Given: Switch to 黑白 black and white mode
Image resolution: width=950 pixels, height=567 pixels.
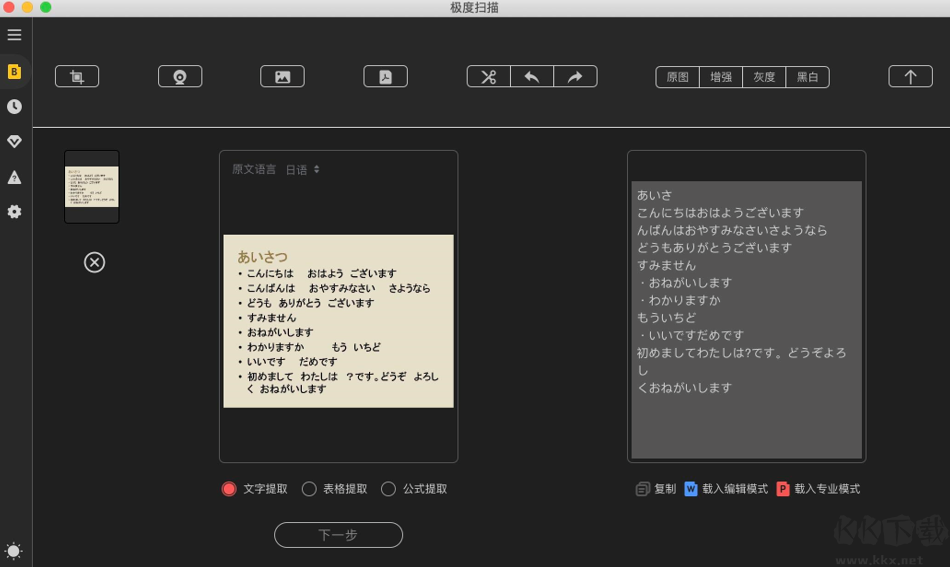Looking at the screenshot, I should click(808, 77).
